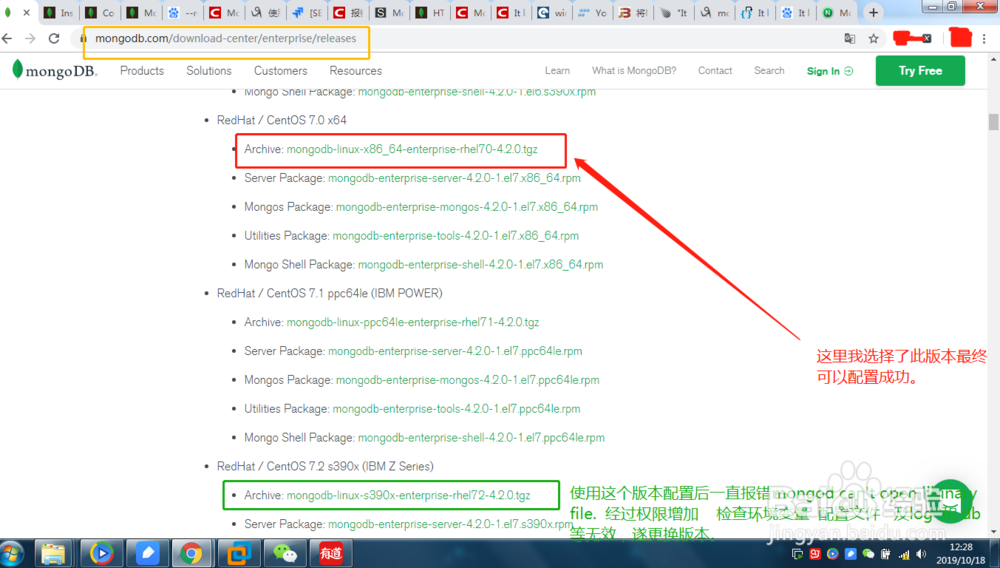1000x568 pixels.
Task: Open 'What is MongoDB?' link
Action: coord(634,71)
